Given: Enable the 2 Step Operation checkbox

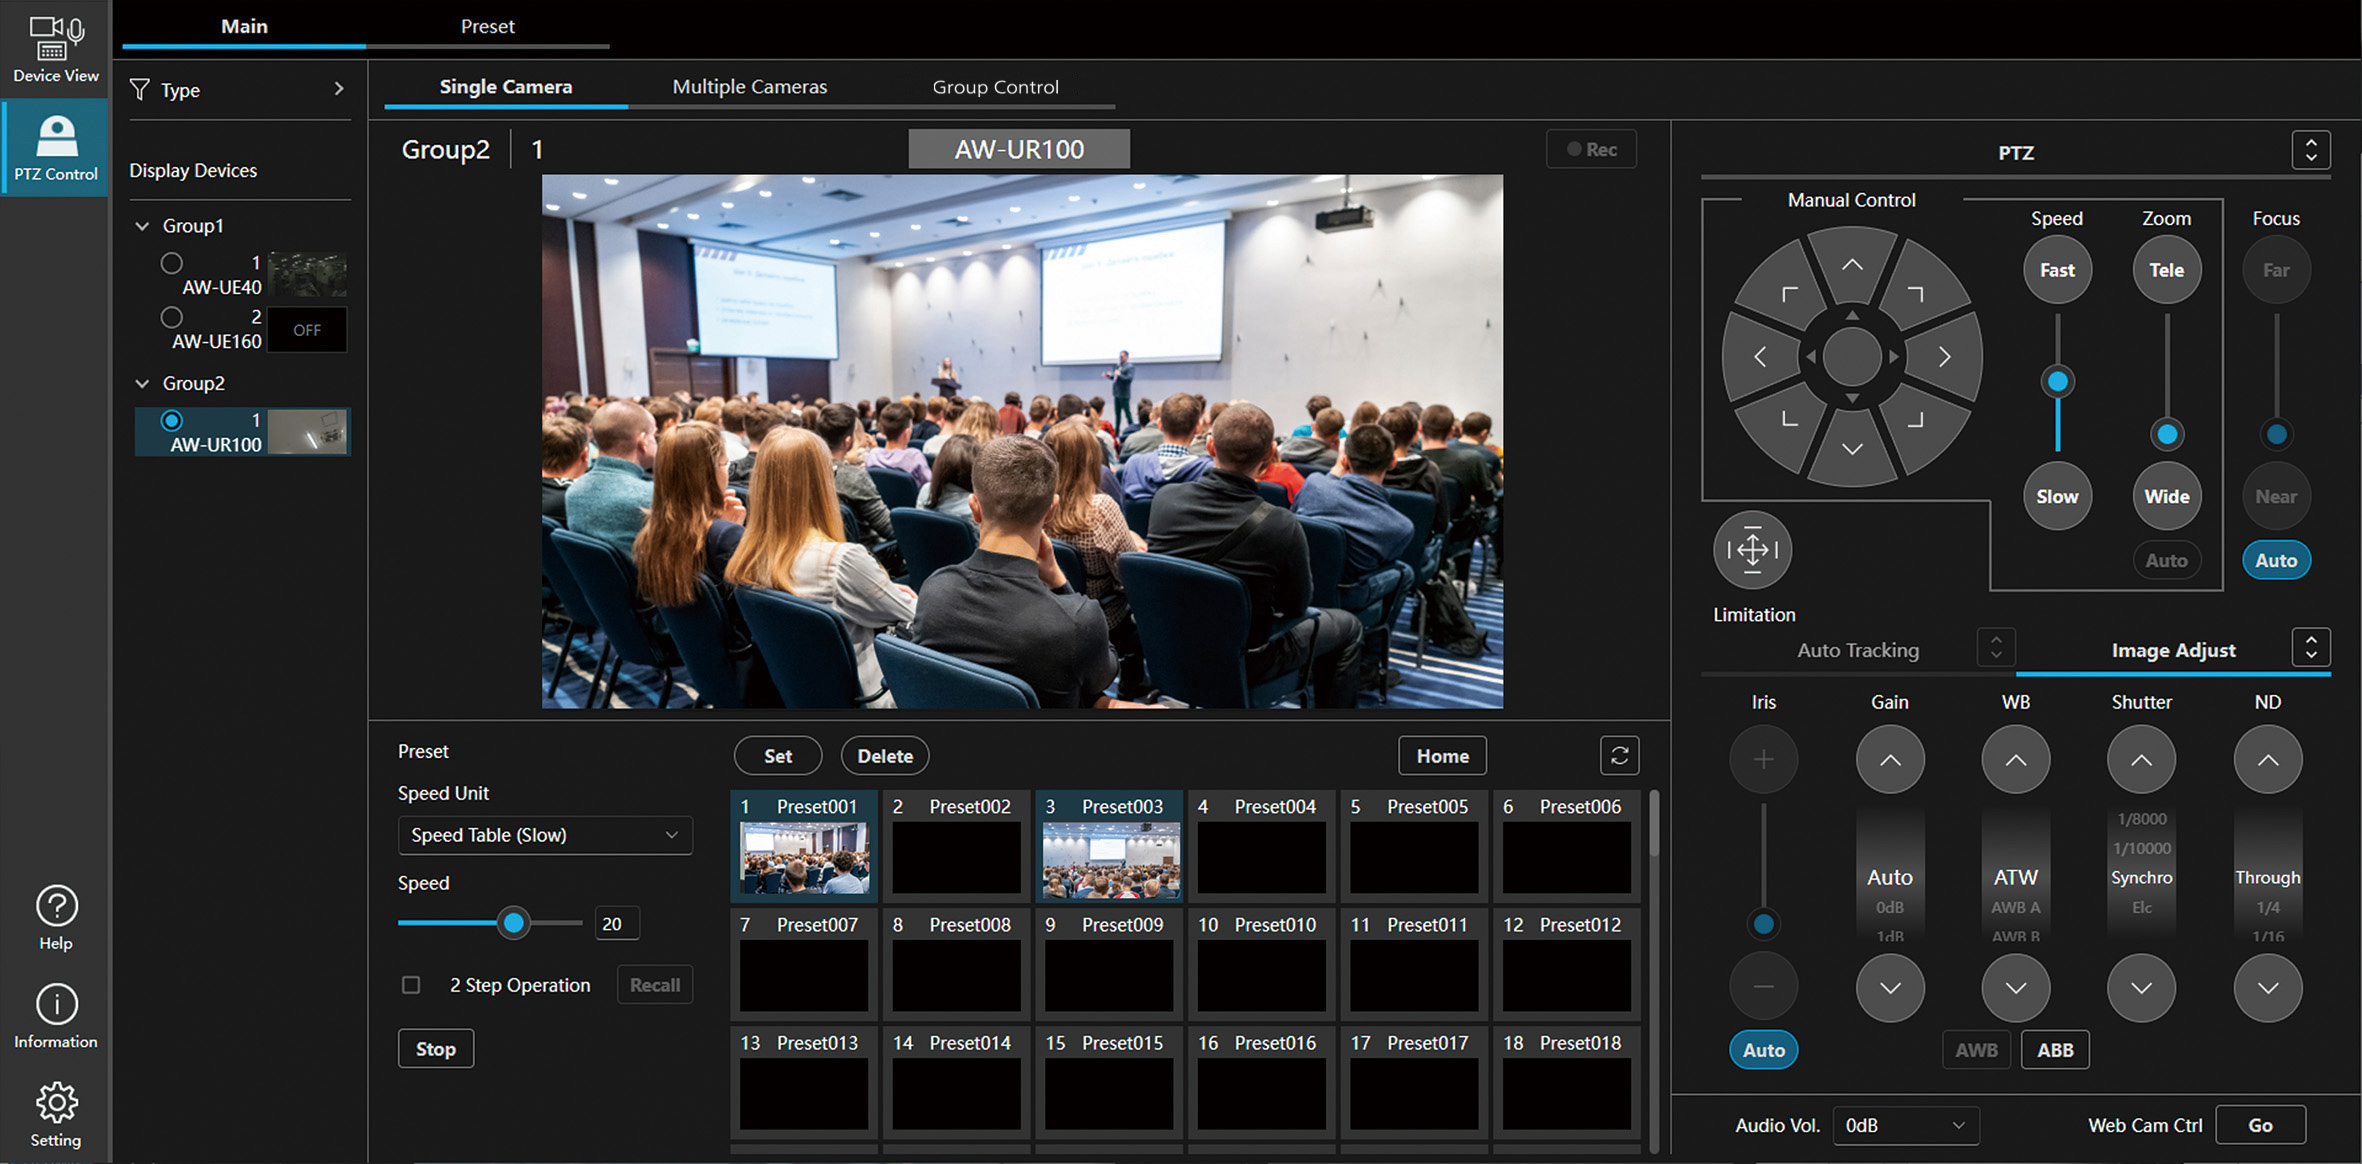Looking at the screenshot, I should tap(411, 985).
